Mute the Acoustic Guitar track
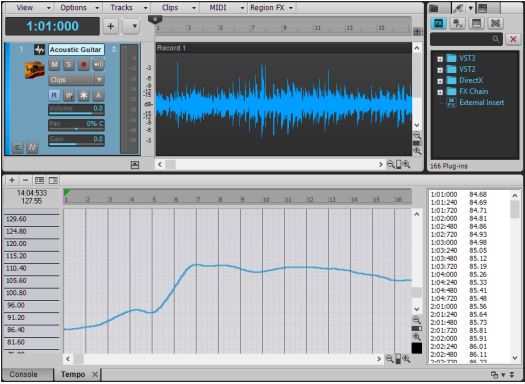This screenshot has height=384, width=525. (x=54, y=64)
